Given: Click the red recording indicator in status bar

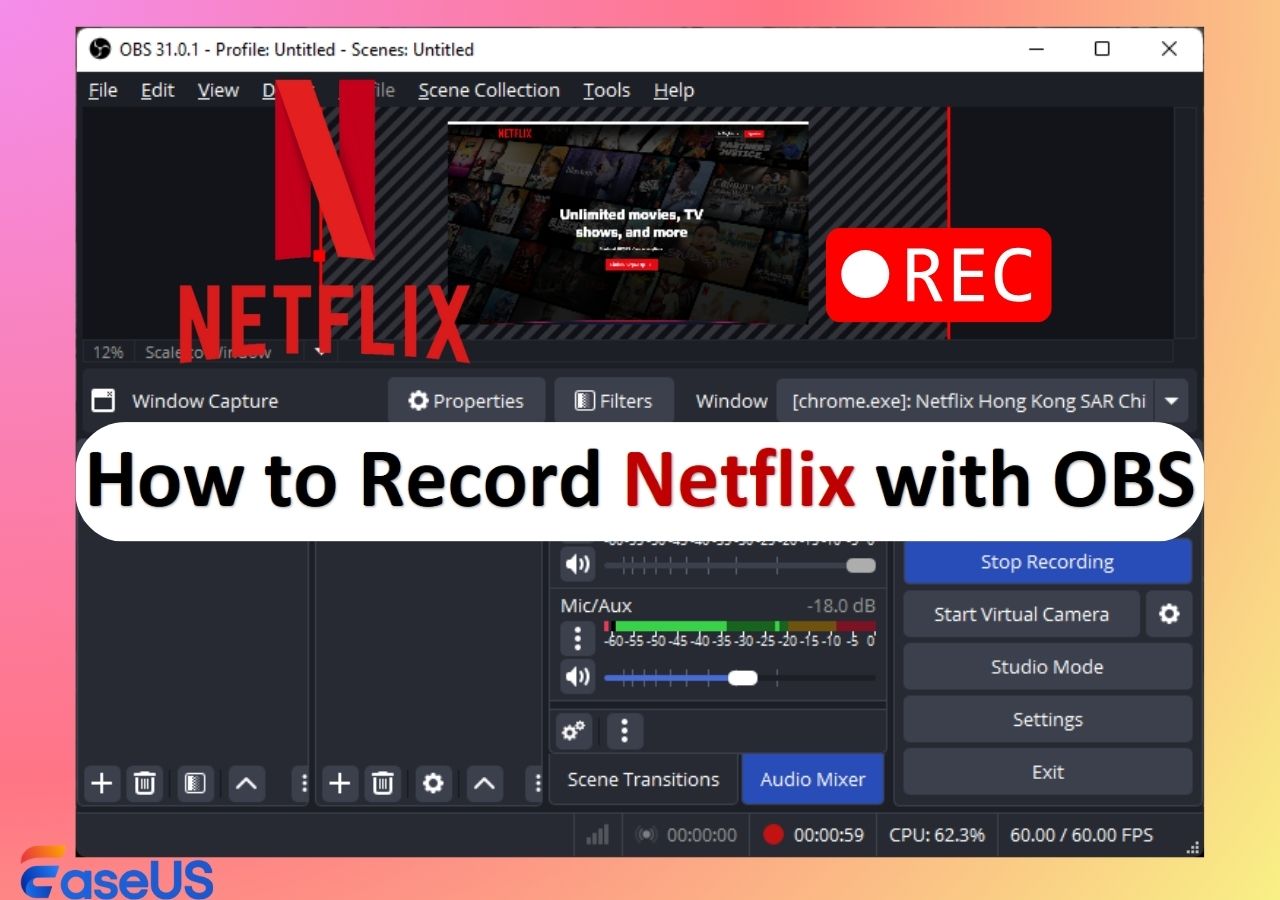Looking at the screenshot, I should point(773,834).
